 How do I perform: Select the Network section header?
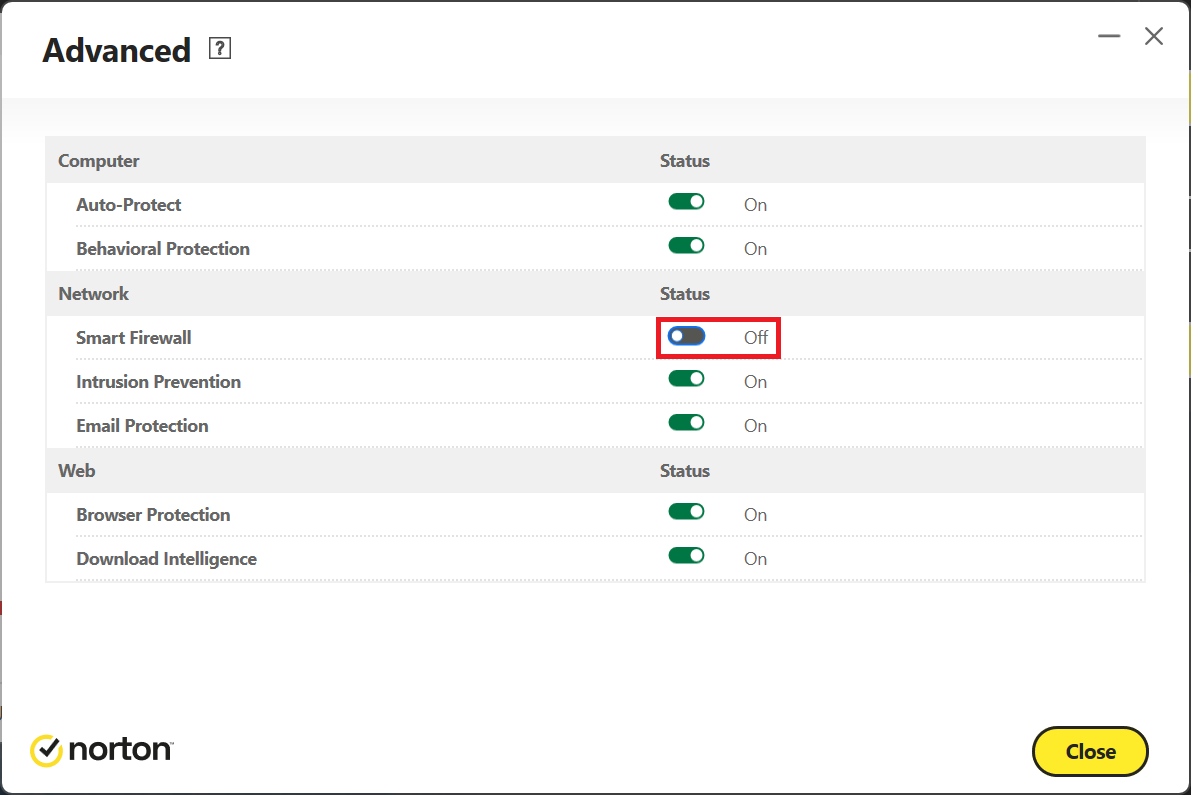(x=94, y=294)
